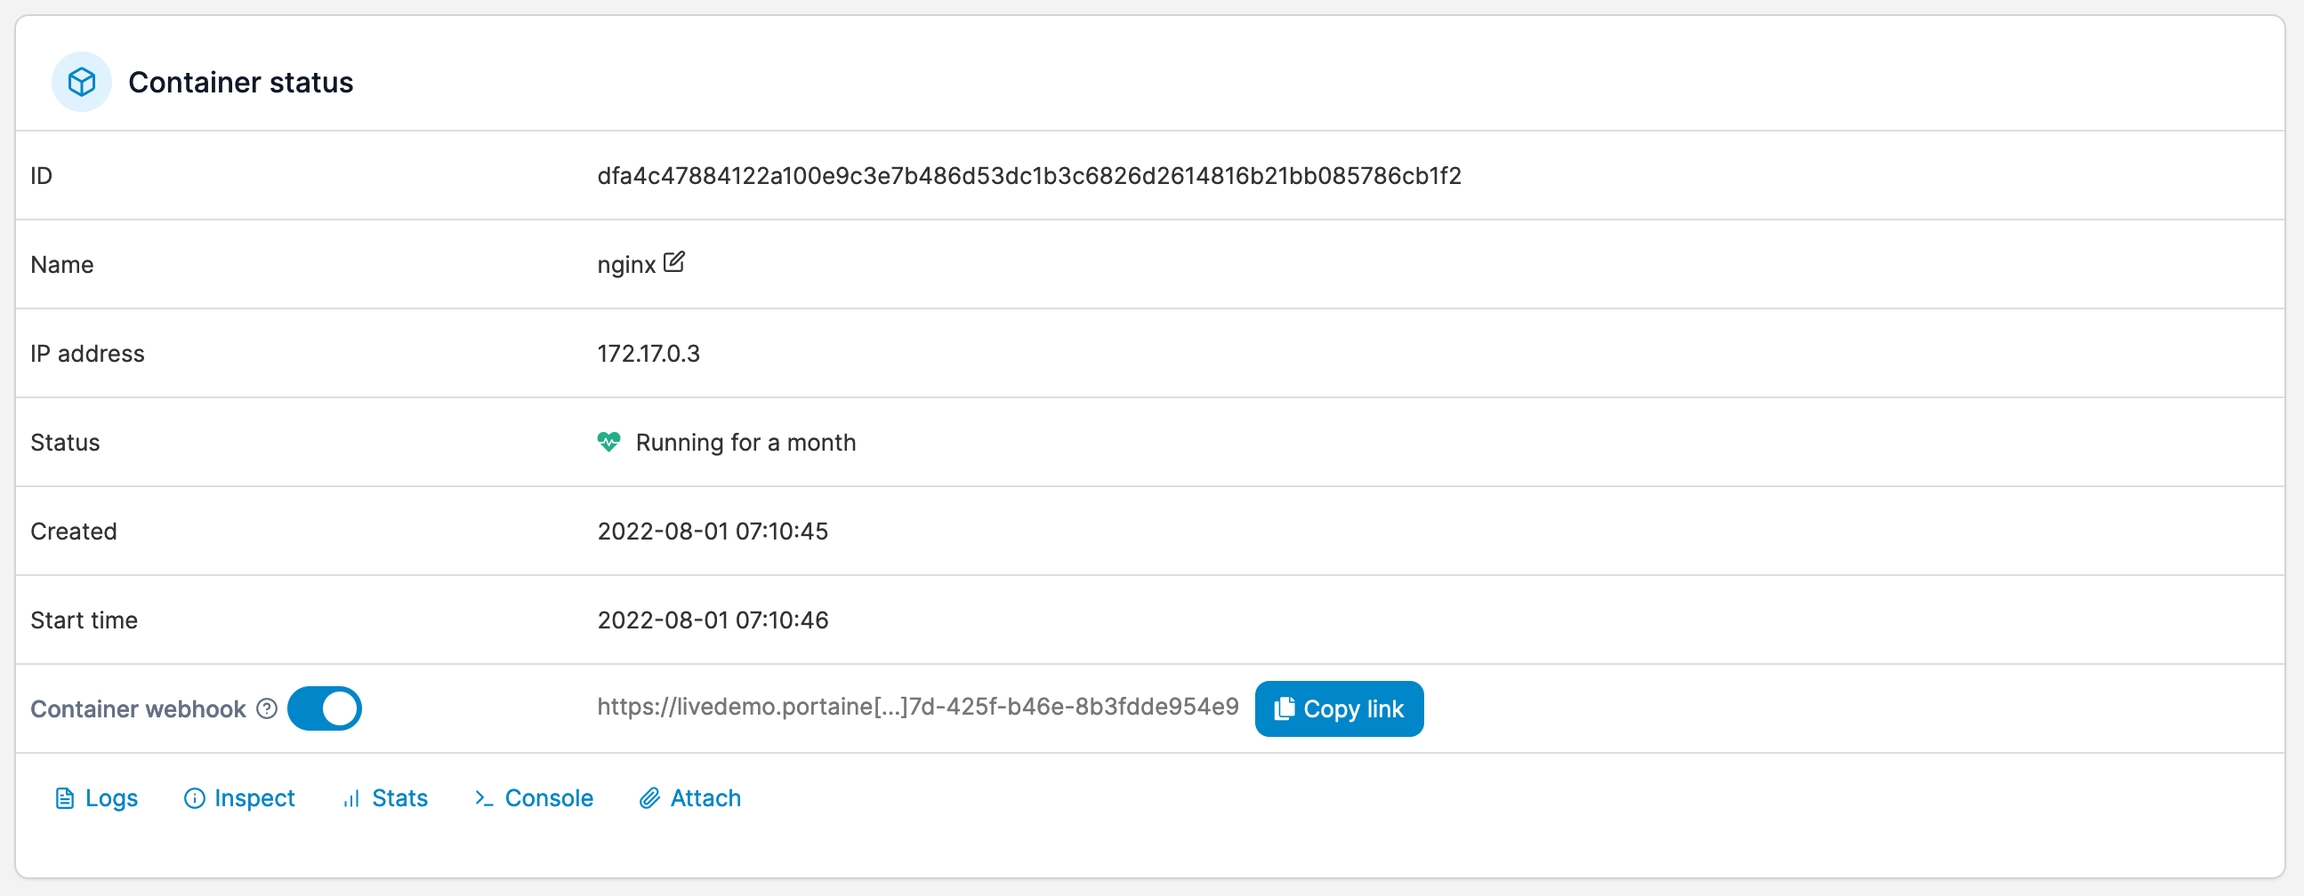The height and width of the screenshot is (896, 2304).
Task: Click the nginx name text
Action: [x=626, y=265]
